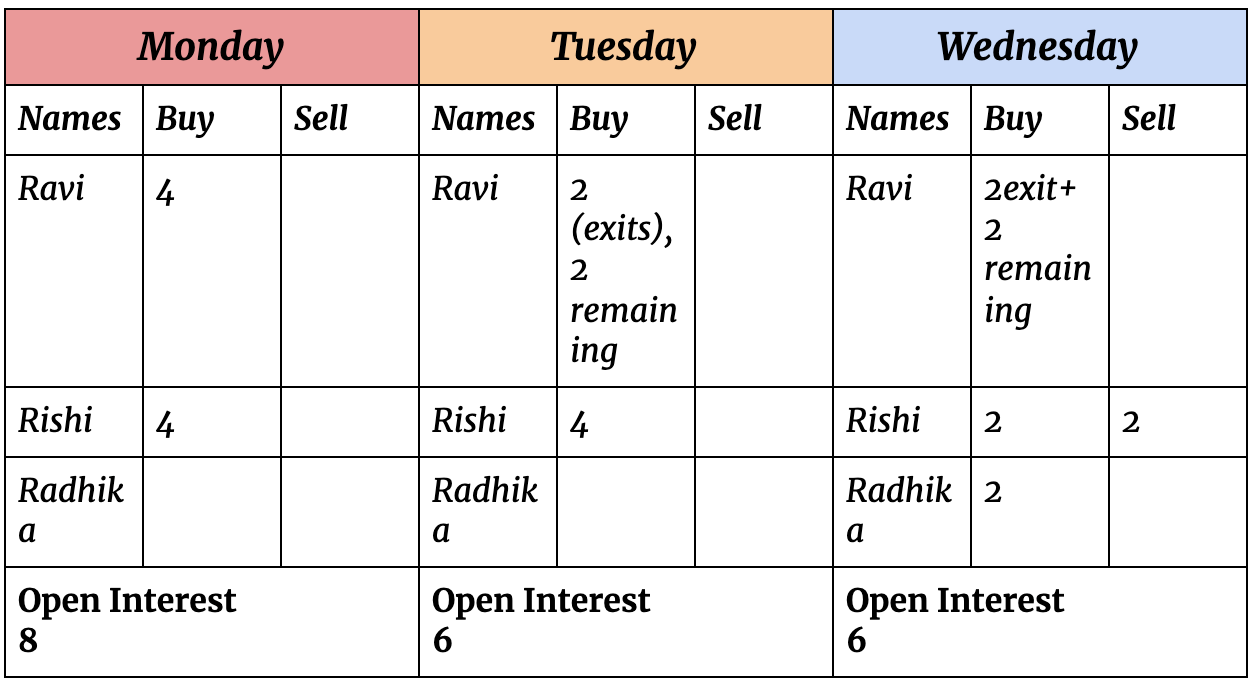Select the Buy column header under Monday
This screenshot has width=1254, height=686.
pos(211,120)
